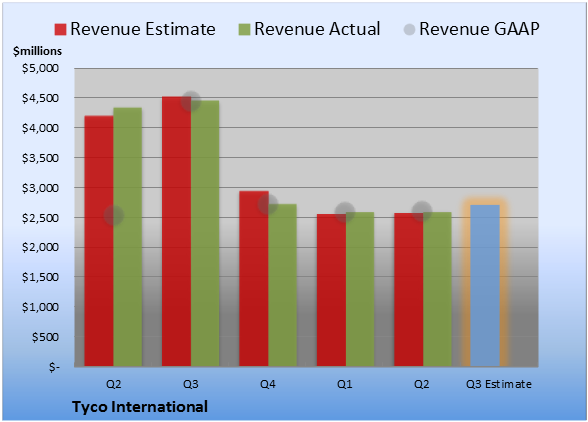
Task: Click the 'Q3' x-axis label
Action: pyautogui.click(x=190, y=384)
